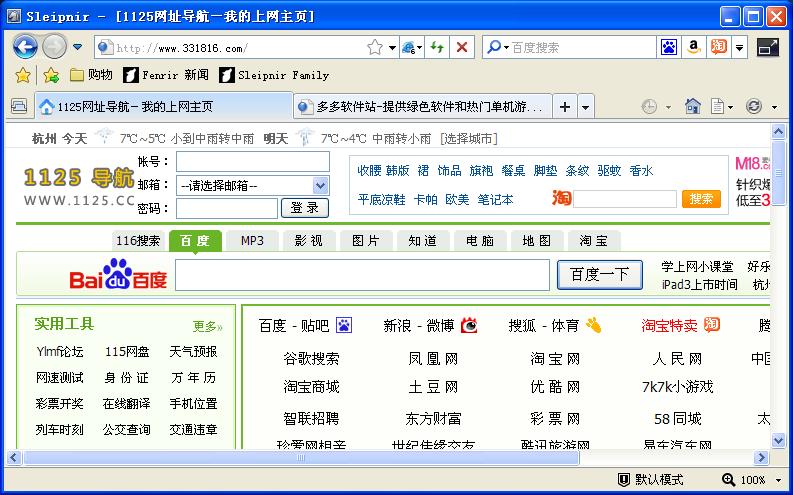This screenshot has width=793, height=495.
Task: Open the Sleipnir Family bookmark
Action: [274, 75]
